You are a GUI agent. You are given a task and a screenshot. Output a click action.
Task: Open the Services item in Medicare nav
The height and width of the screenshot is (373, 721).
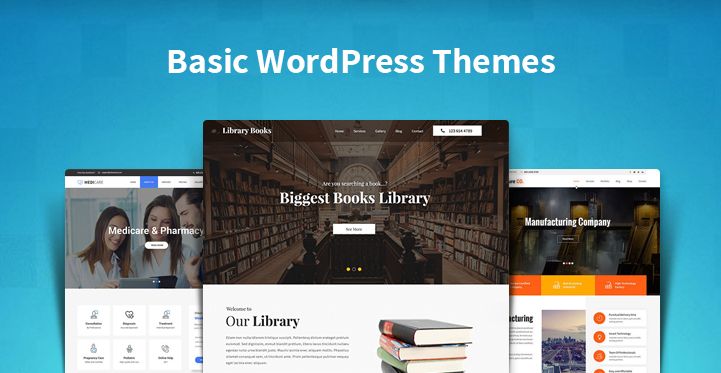click(x=166, y=182)
